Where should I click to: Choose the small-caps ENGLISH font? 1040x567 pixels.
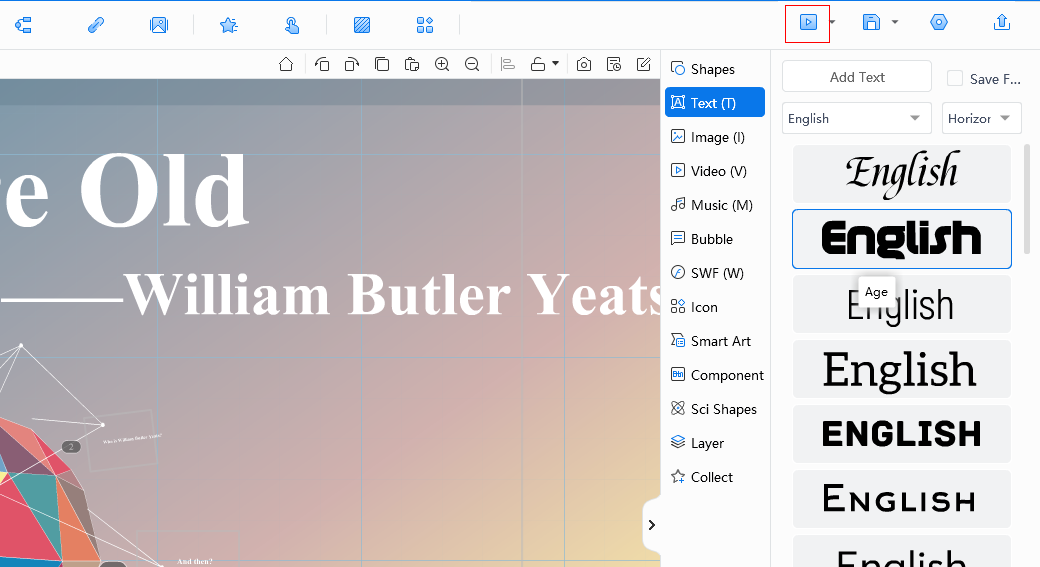point(902,499)
